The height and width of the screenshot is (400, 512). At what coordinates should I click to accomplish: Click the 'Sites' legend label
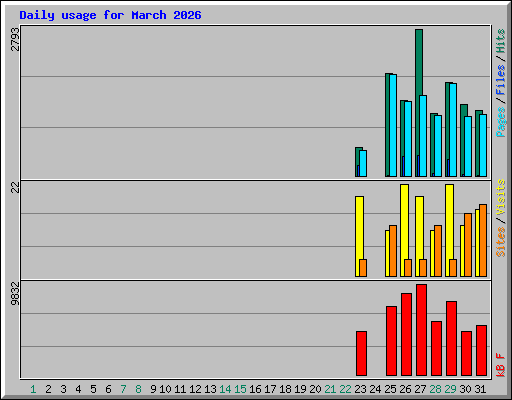501,242
